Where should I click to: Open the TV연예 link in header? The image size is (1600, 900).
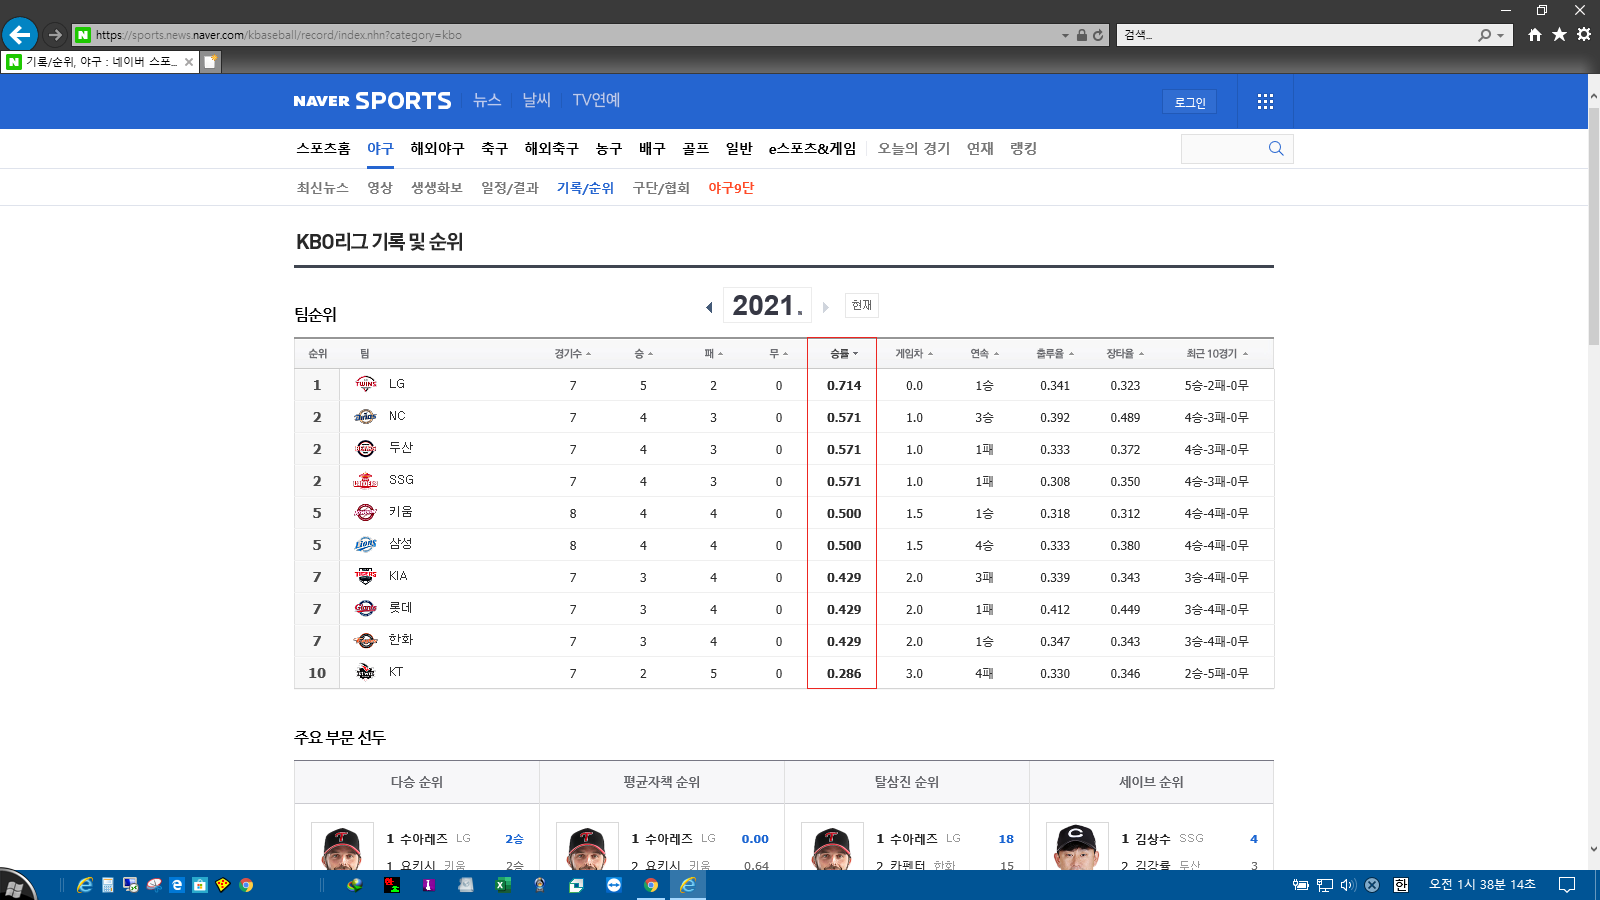pyautogui.click(x=596, y=100)
